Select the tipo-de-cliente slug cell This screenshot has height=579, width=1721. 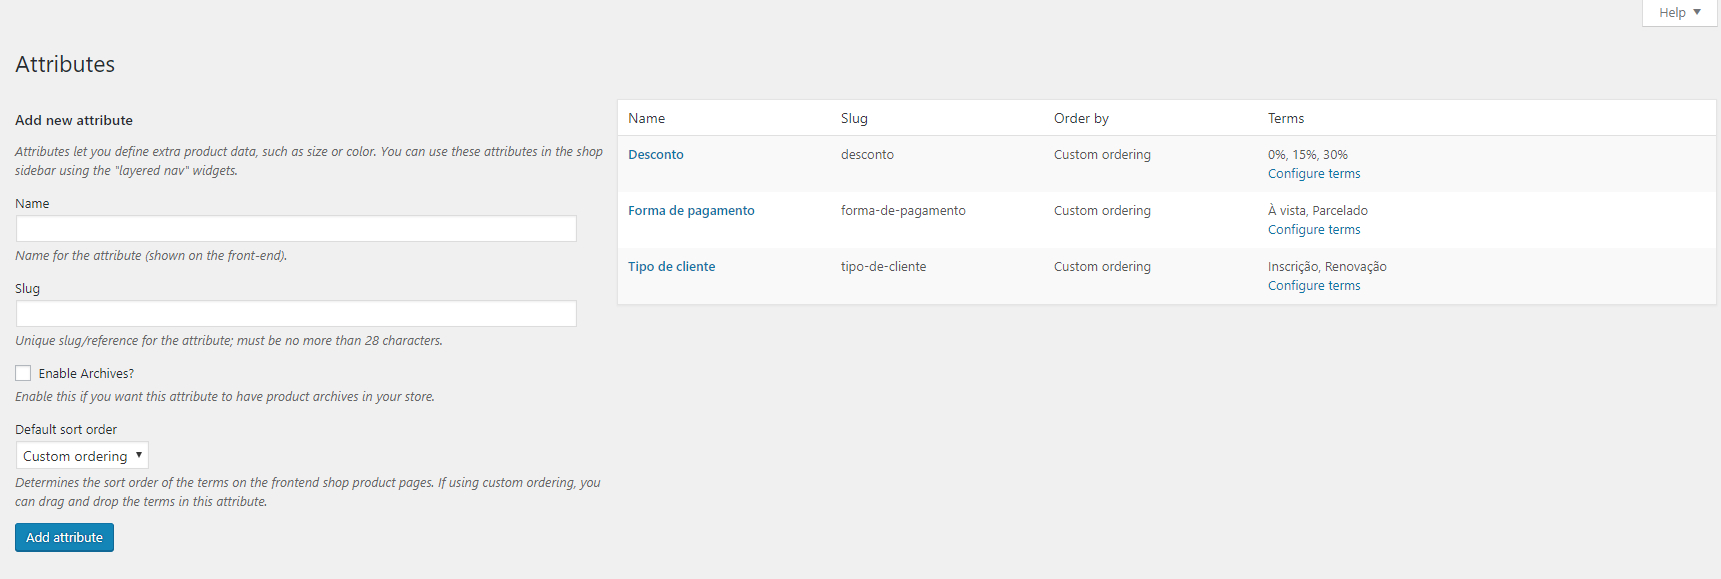pyautogui.click(x=883, y=267)
